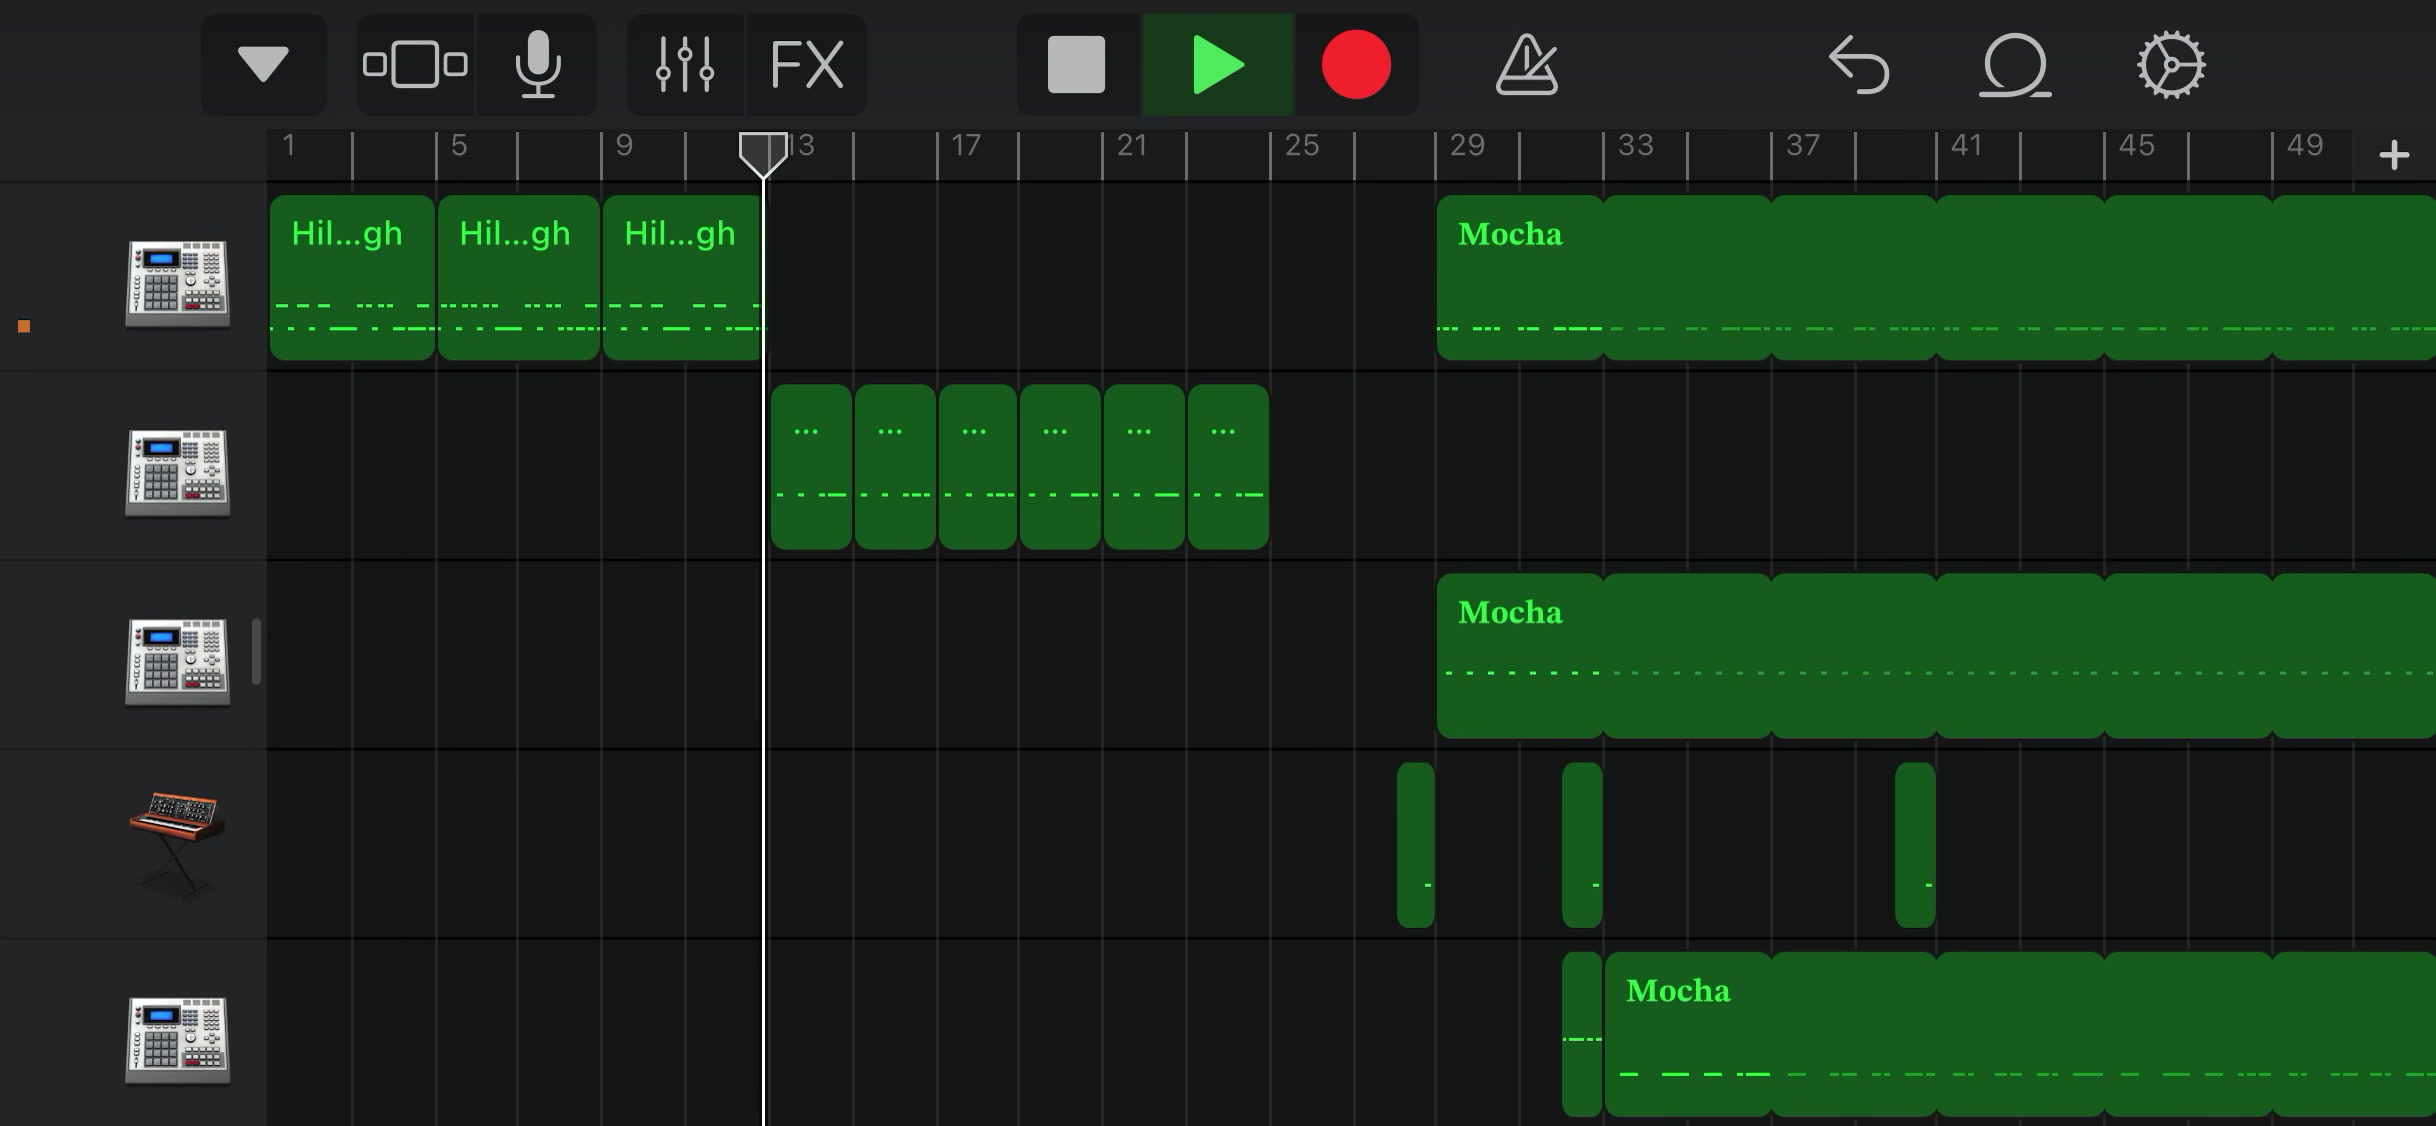Start playback with the green Play button

[1218, 65]
